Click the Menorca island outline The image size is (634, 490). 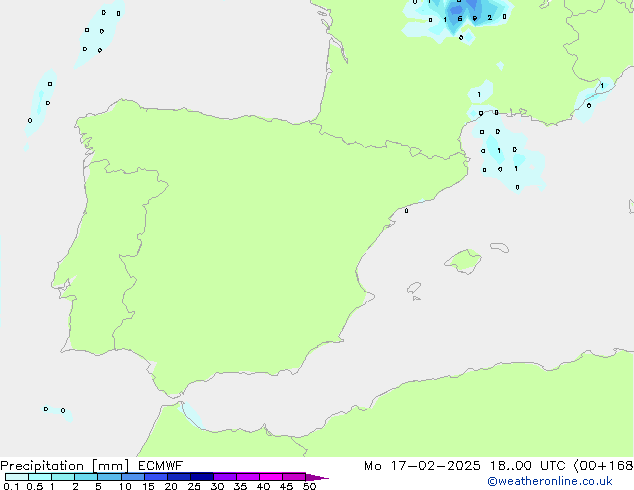[499, 247]
